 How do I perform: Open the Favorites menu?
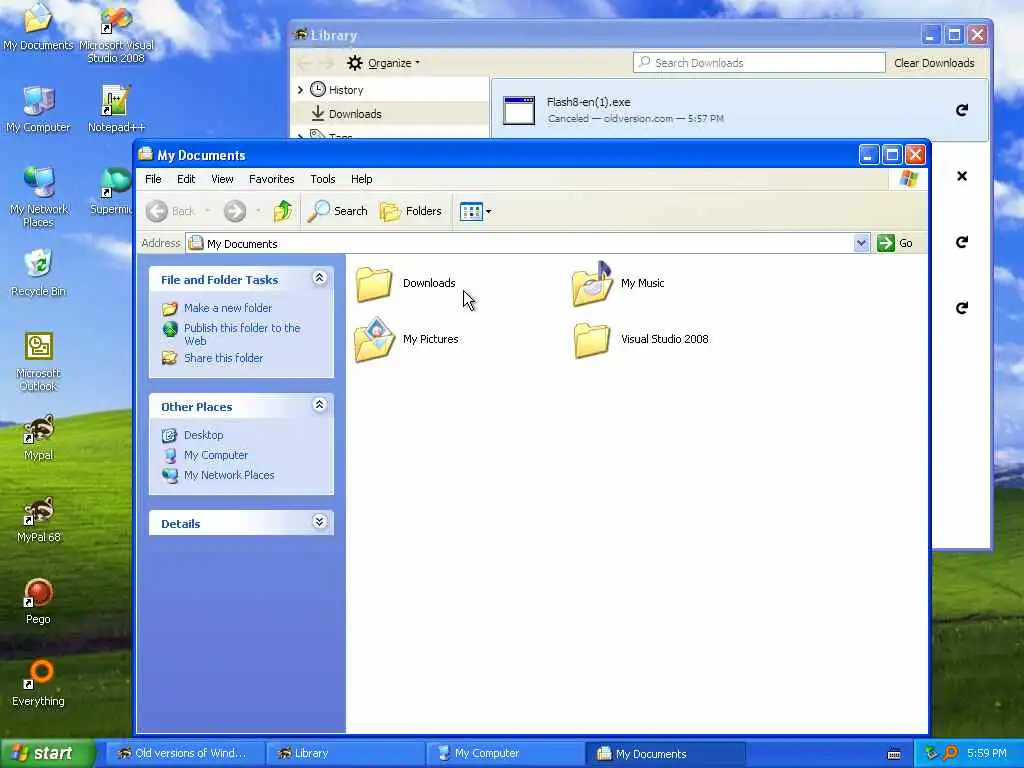tap(272, 179)
